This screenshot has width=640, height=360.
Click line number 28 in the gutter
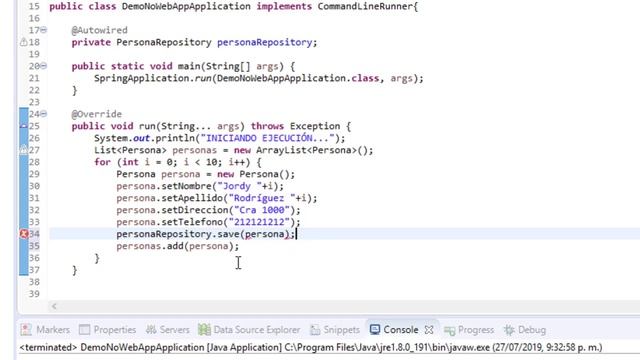(x=34, y=162)
